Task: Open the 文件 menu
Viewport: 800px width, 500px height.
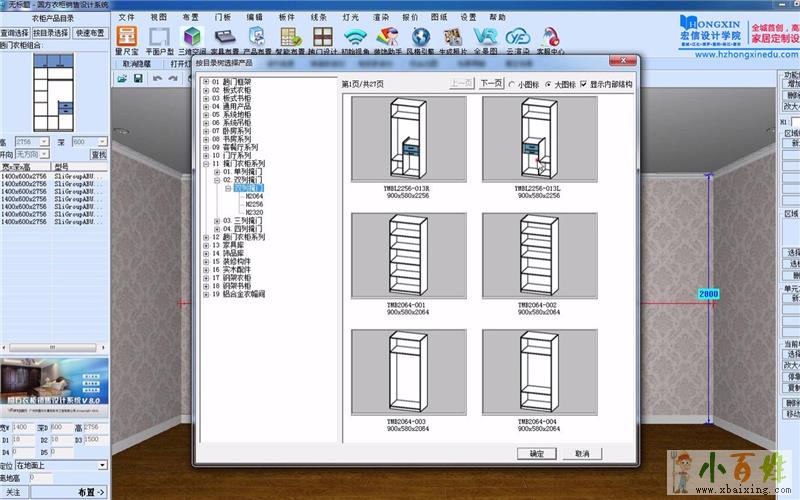Action: (x=126, y=17)
